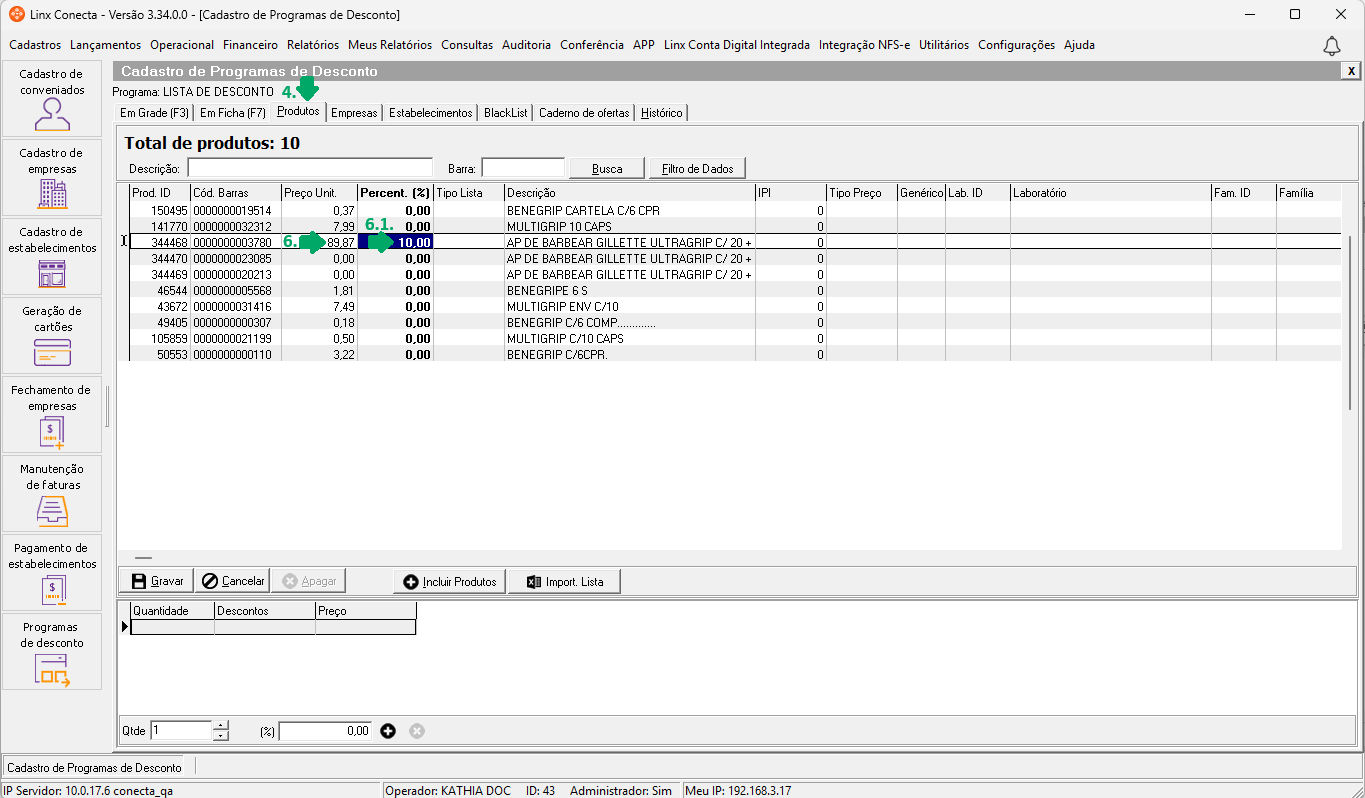This screenshot has height=798, width=1365.
Task: Open Programas de desconto sidebar icon
Action: click(x=52, y=651)
